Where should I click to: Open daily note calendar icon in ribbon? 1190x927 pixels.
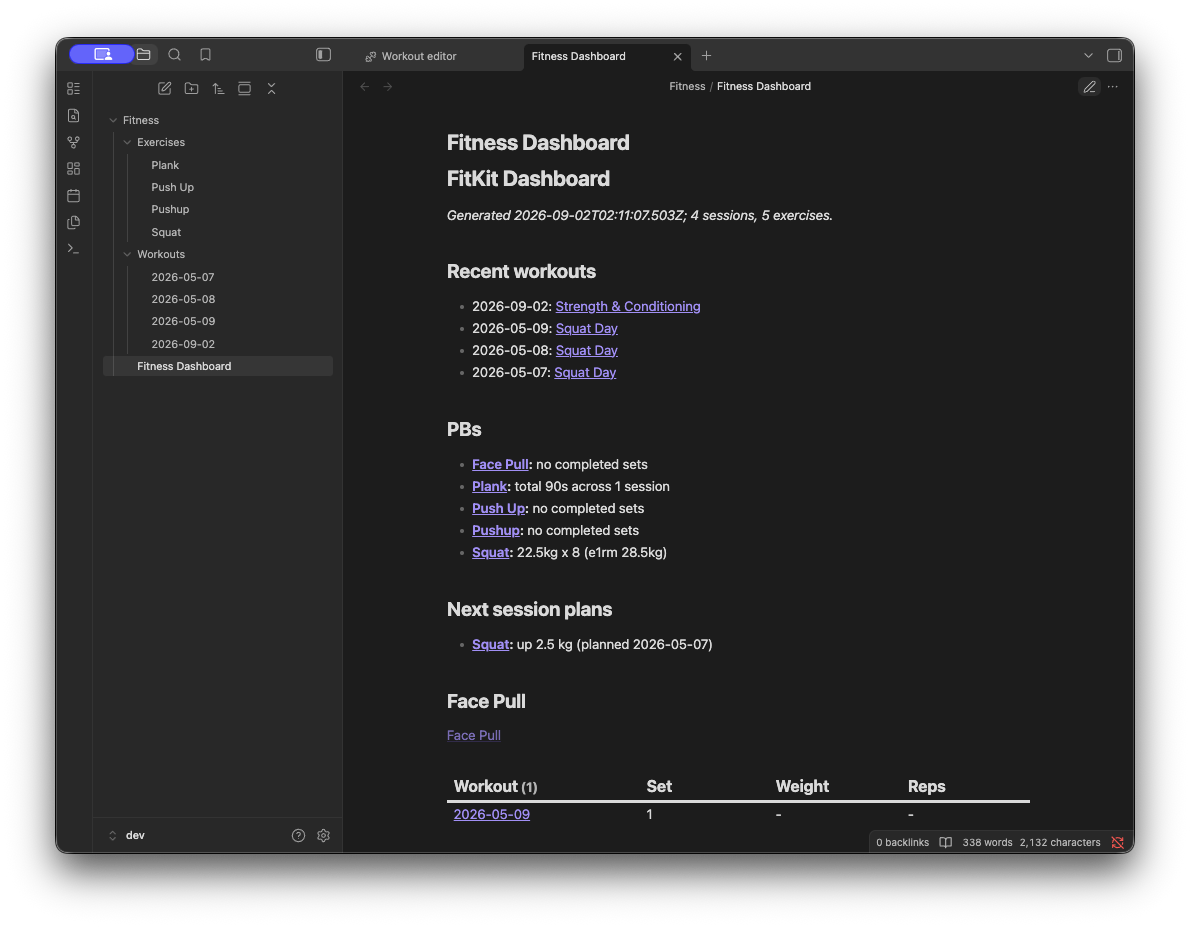[74, 196]
